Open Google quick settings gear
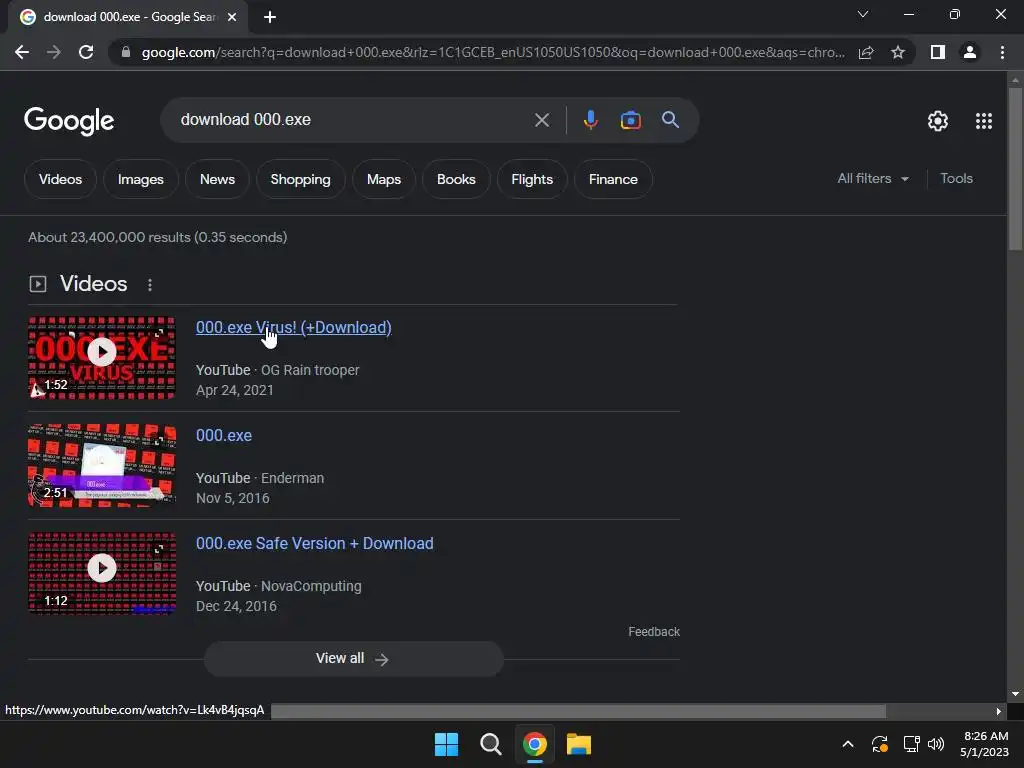Viewport: 1024px width, 768px height. [x=938, y=121]
